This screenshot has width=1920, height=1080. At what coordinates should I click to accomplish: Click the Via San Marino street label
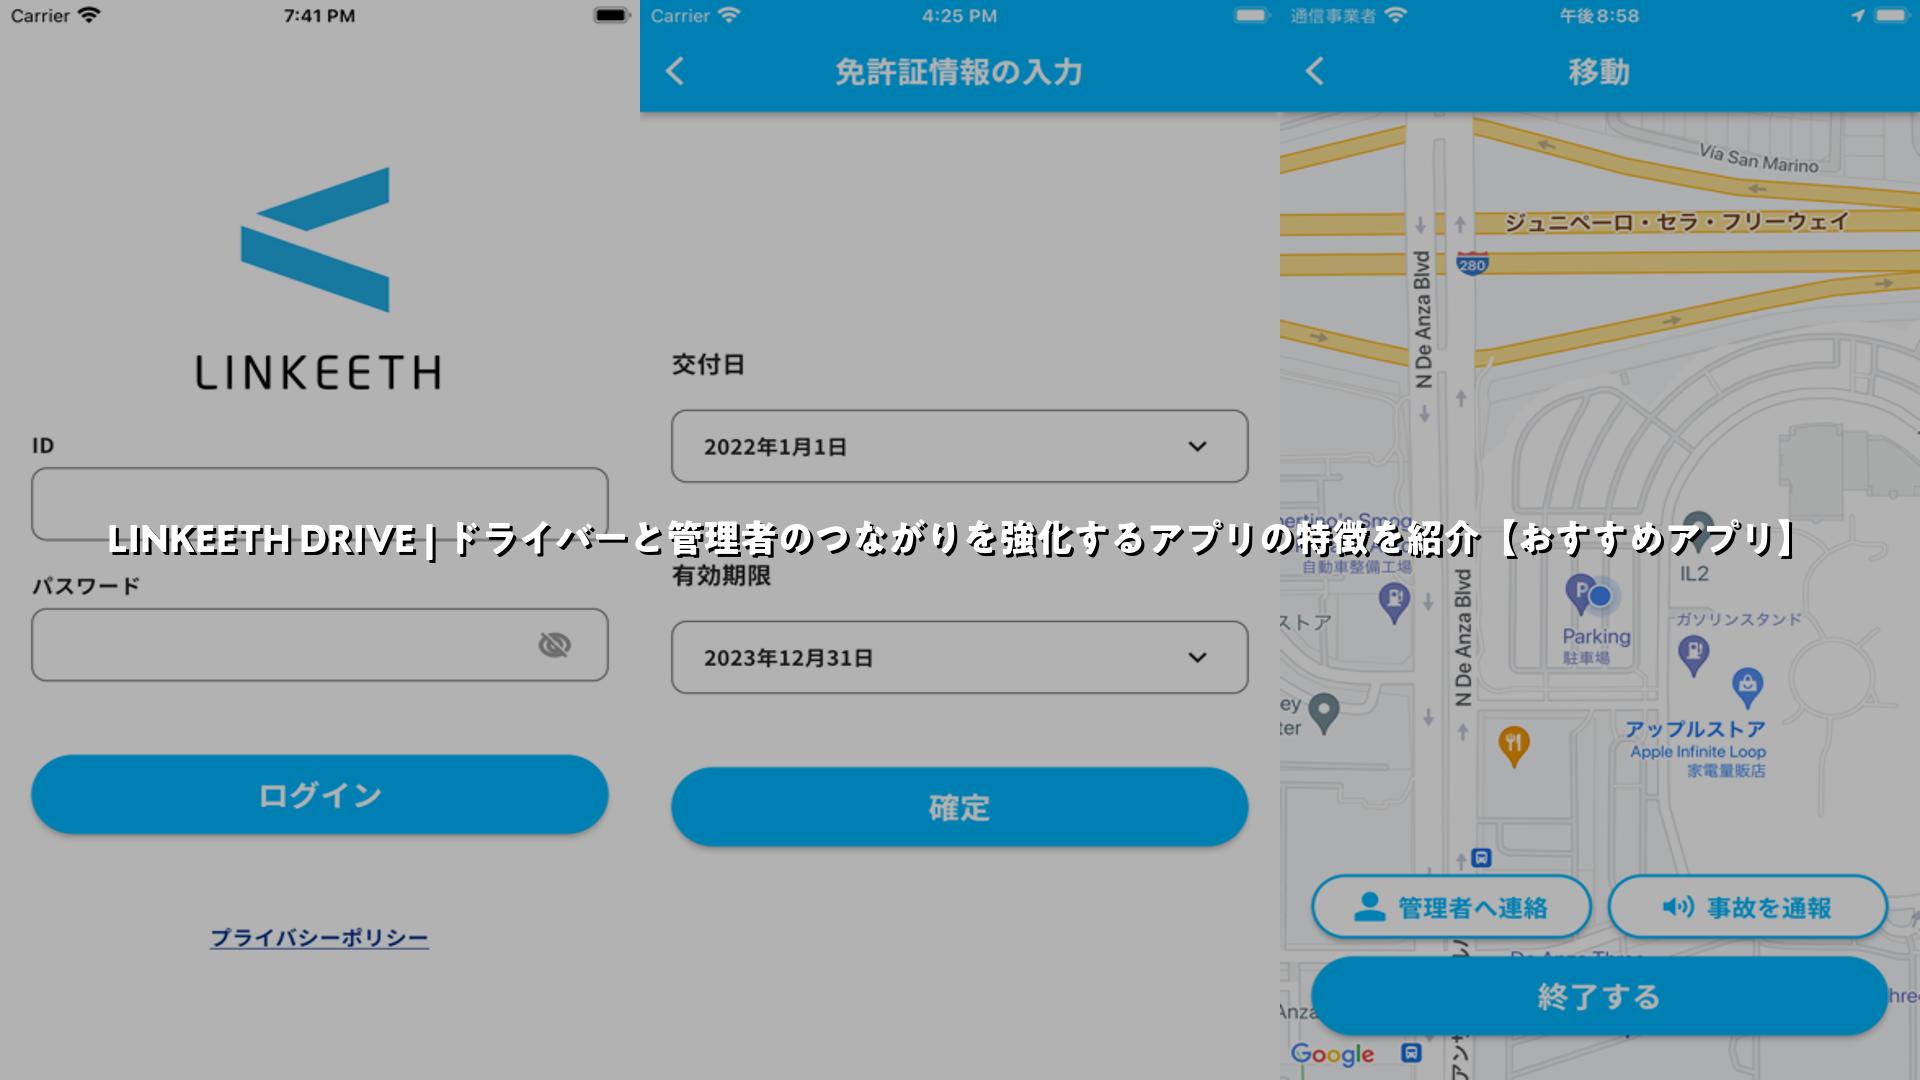(x=1759, y=158)
